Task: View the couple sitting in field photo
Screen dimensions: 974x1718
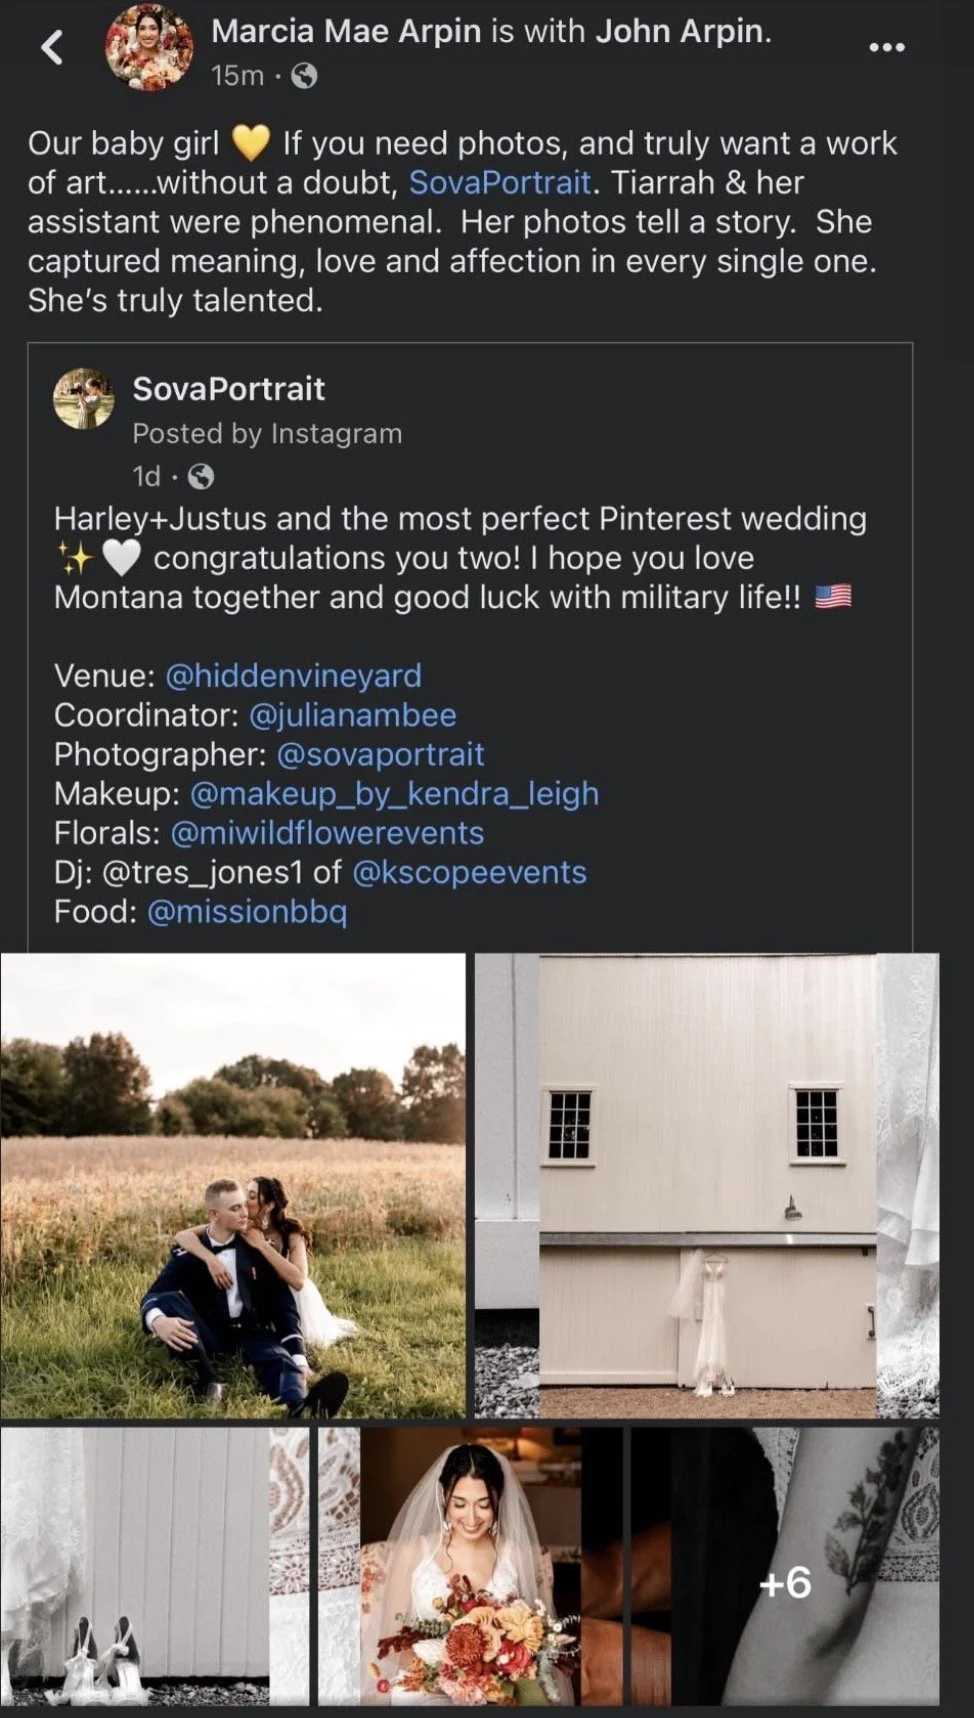Action: (x=233, y=1185)
